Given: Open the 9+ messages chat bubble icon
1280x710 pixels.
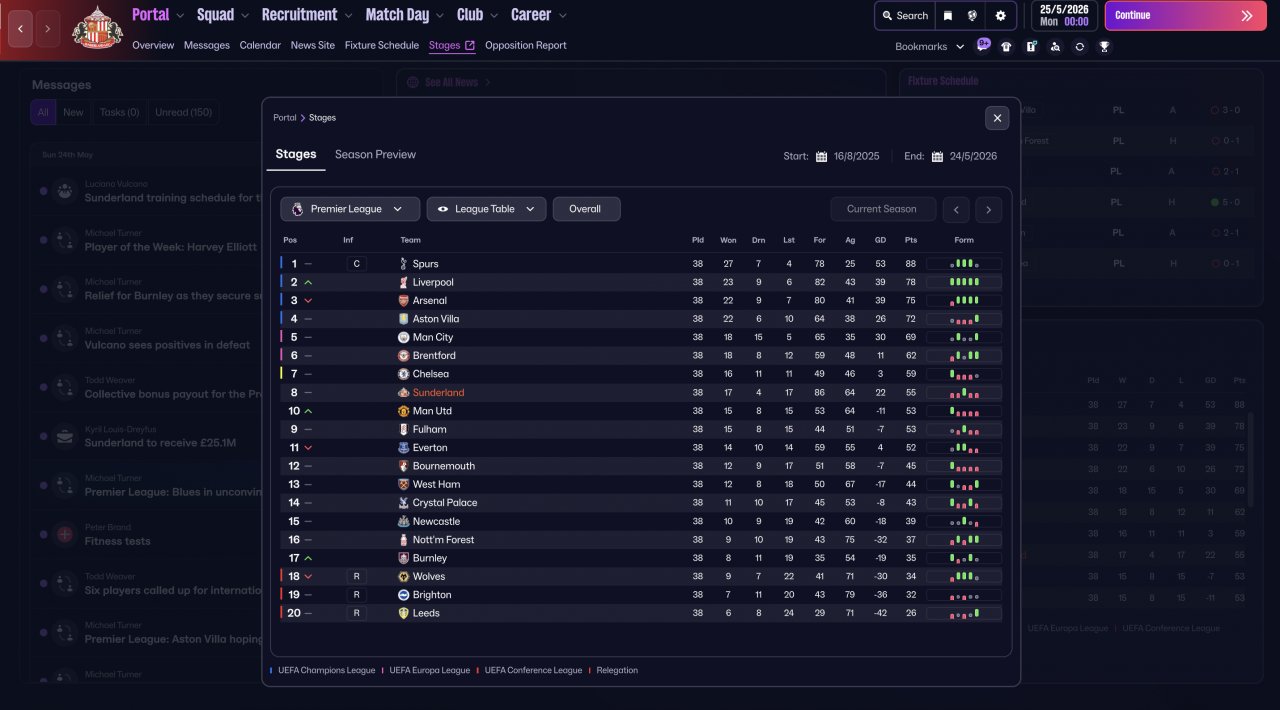Looking at the screenshot, I should (x=983, y=45).
